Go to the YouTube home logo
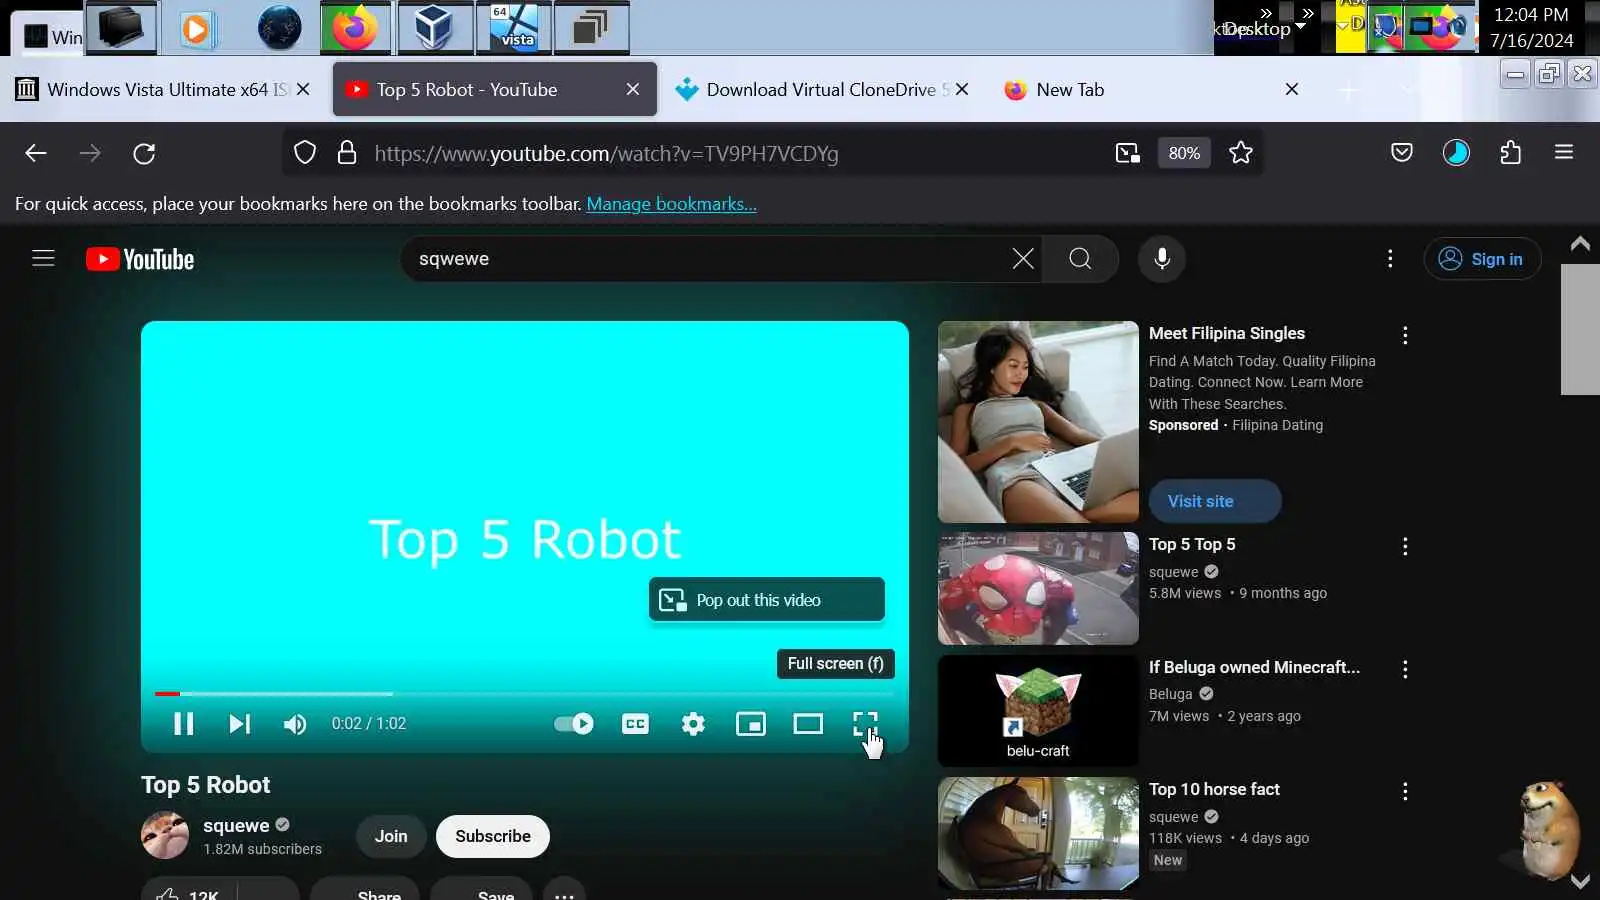Viewport: 1600px width, 900px height. (x=140, y=259)
